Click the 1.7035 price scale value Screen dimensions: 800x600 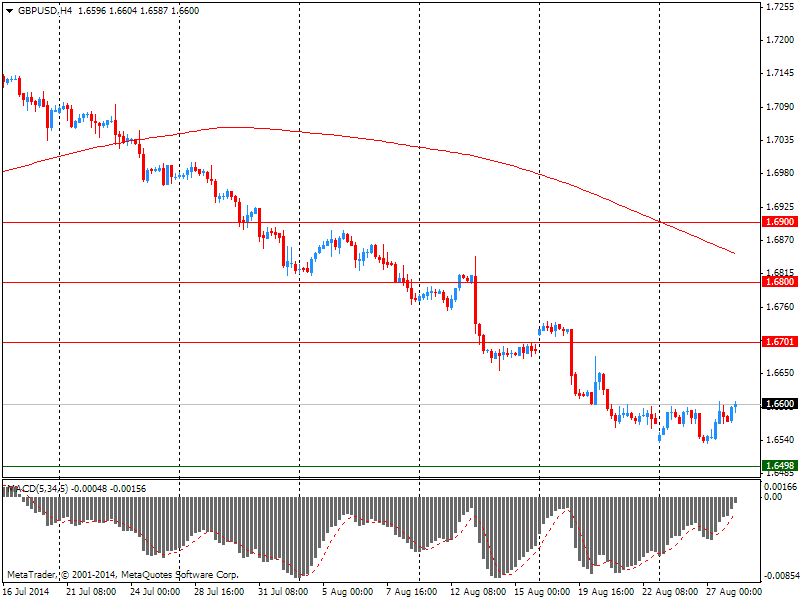pyautogui.click(x=781, y=140)
